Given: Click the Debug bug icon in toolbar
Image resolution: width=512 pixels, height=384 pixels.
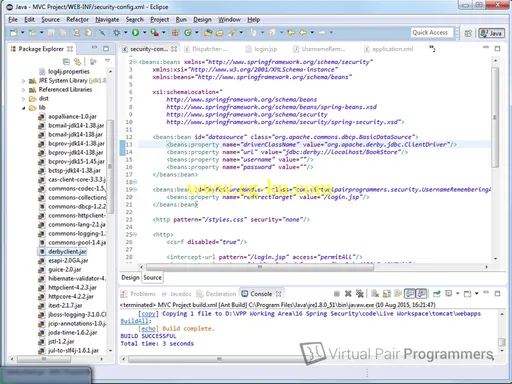Looking at the screenshot, I should tap(117, 32).
